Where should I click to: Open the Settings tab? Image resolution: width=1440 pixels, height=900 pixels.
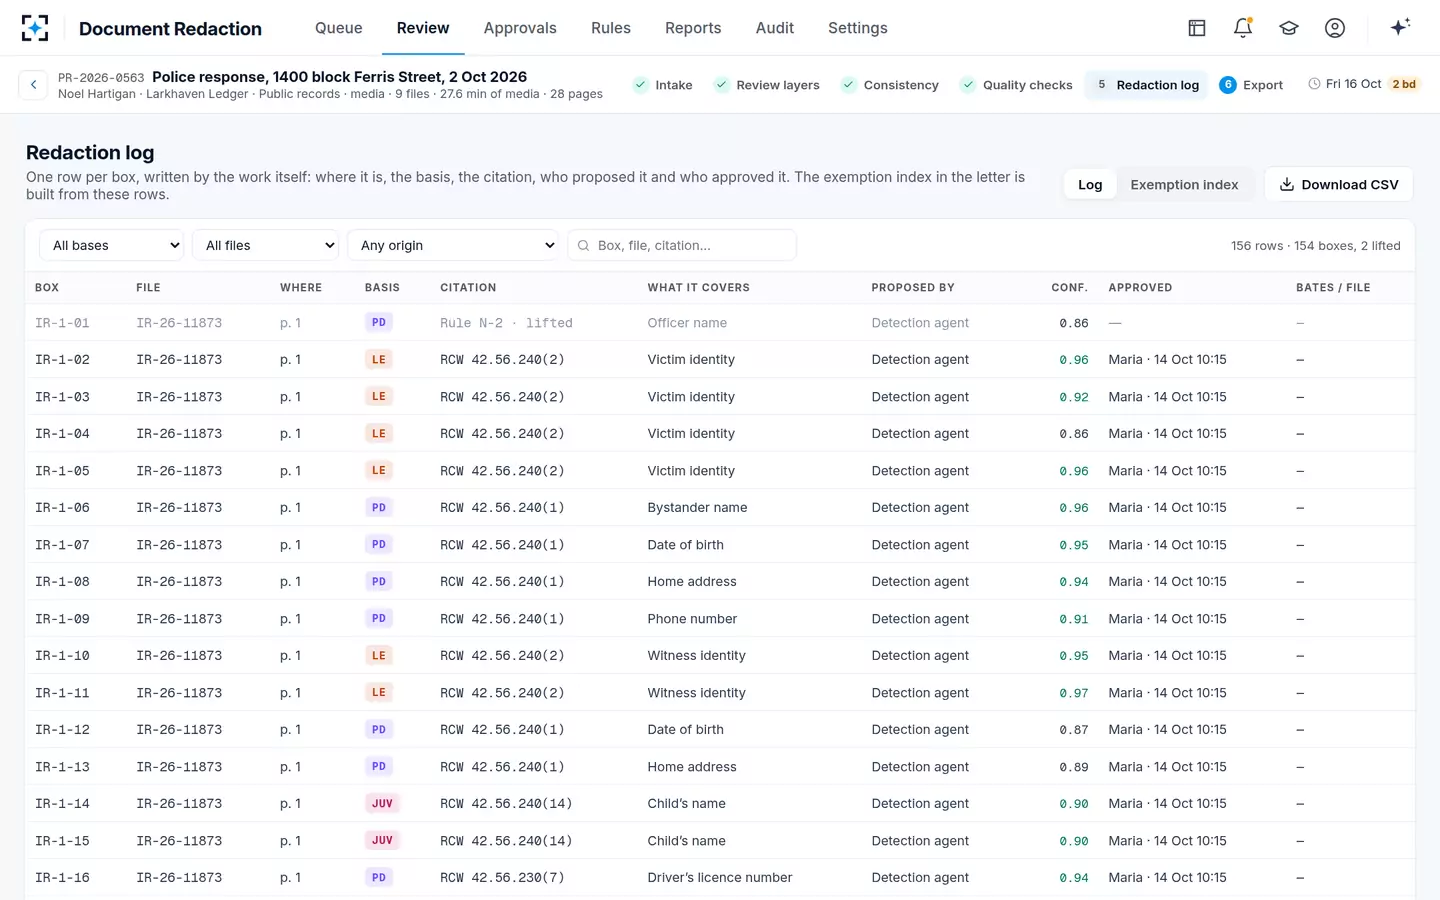coord(858,28)
